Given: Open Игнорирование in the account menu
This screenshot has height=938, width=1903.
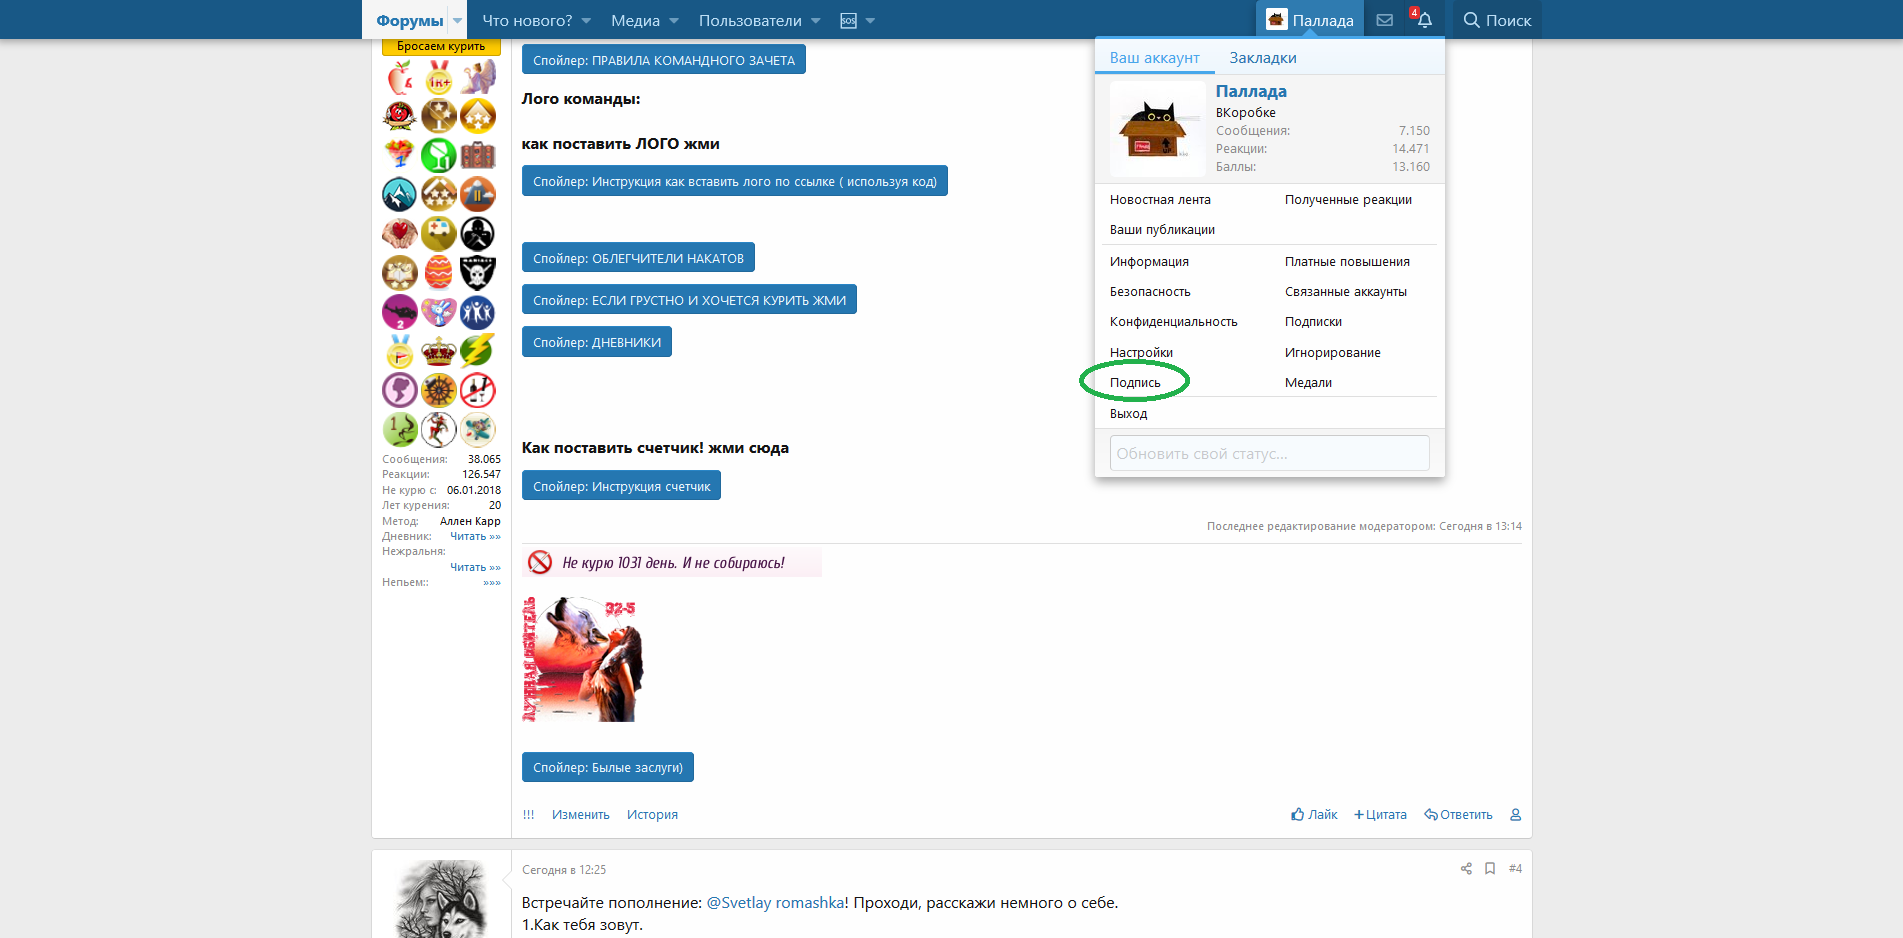Looking at the screenshot, I should pos(1333,353).
